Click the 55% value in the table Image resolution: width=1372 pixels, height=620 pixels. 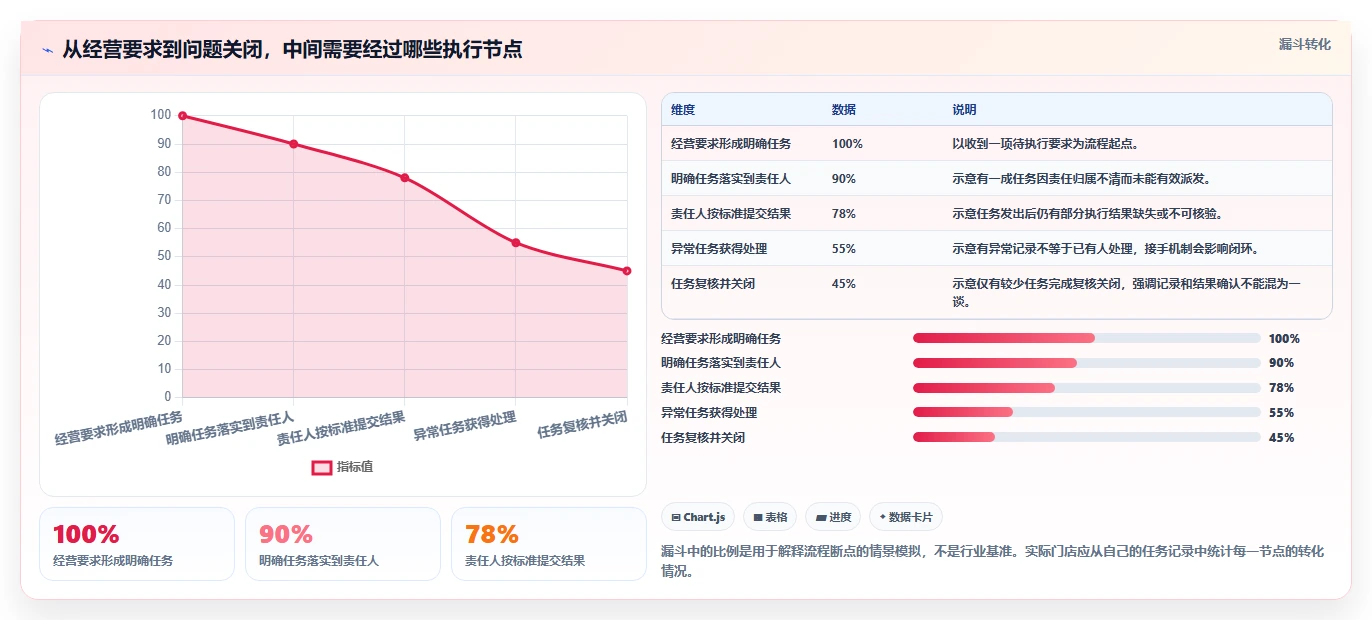(x=844, y=249)
